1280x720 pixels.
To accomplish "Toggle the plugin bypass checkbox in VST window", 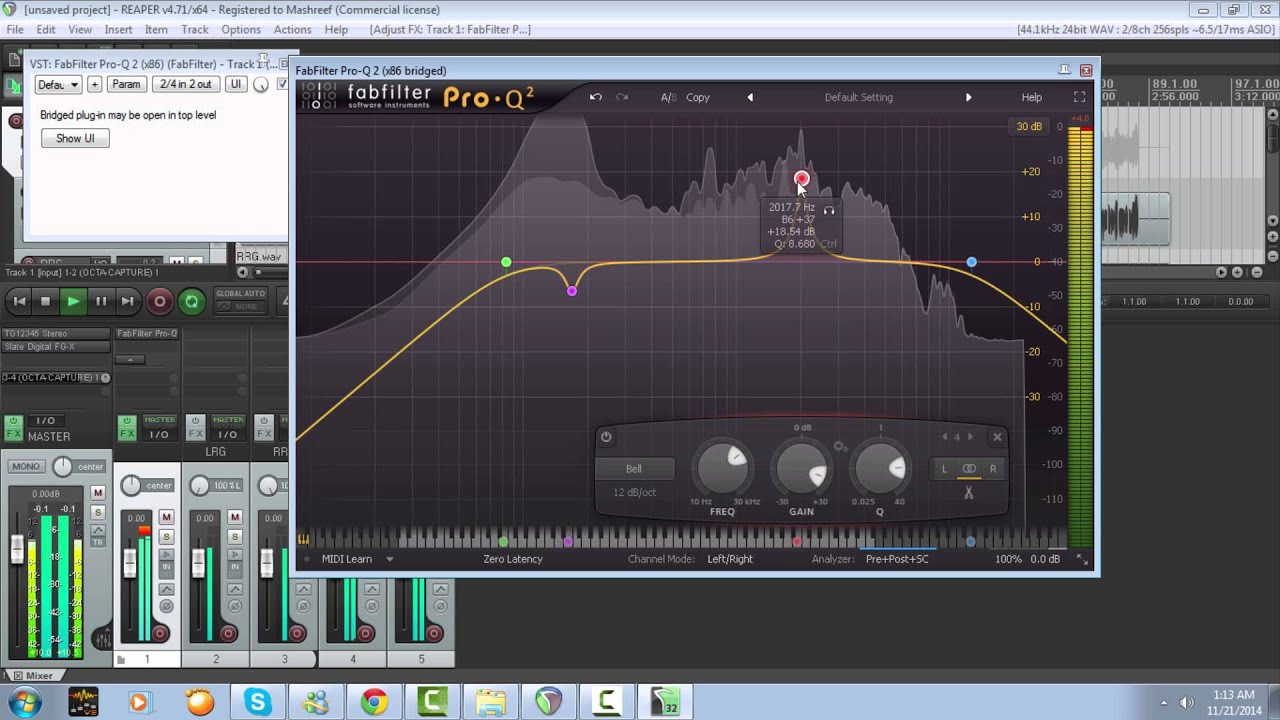I will (x=282, y=84).
